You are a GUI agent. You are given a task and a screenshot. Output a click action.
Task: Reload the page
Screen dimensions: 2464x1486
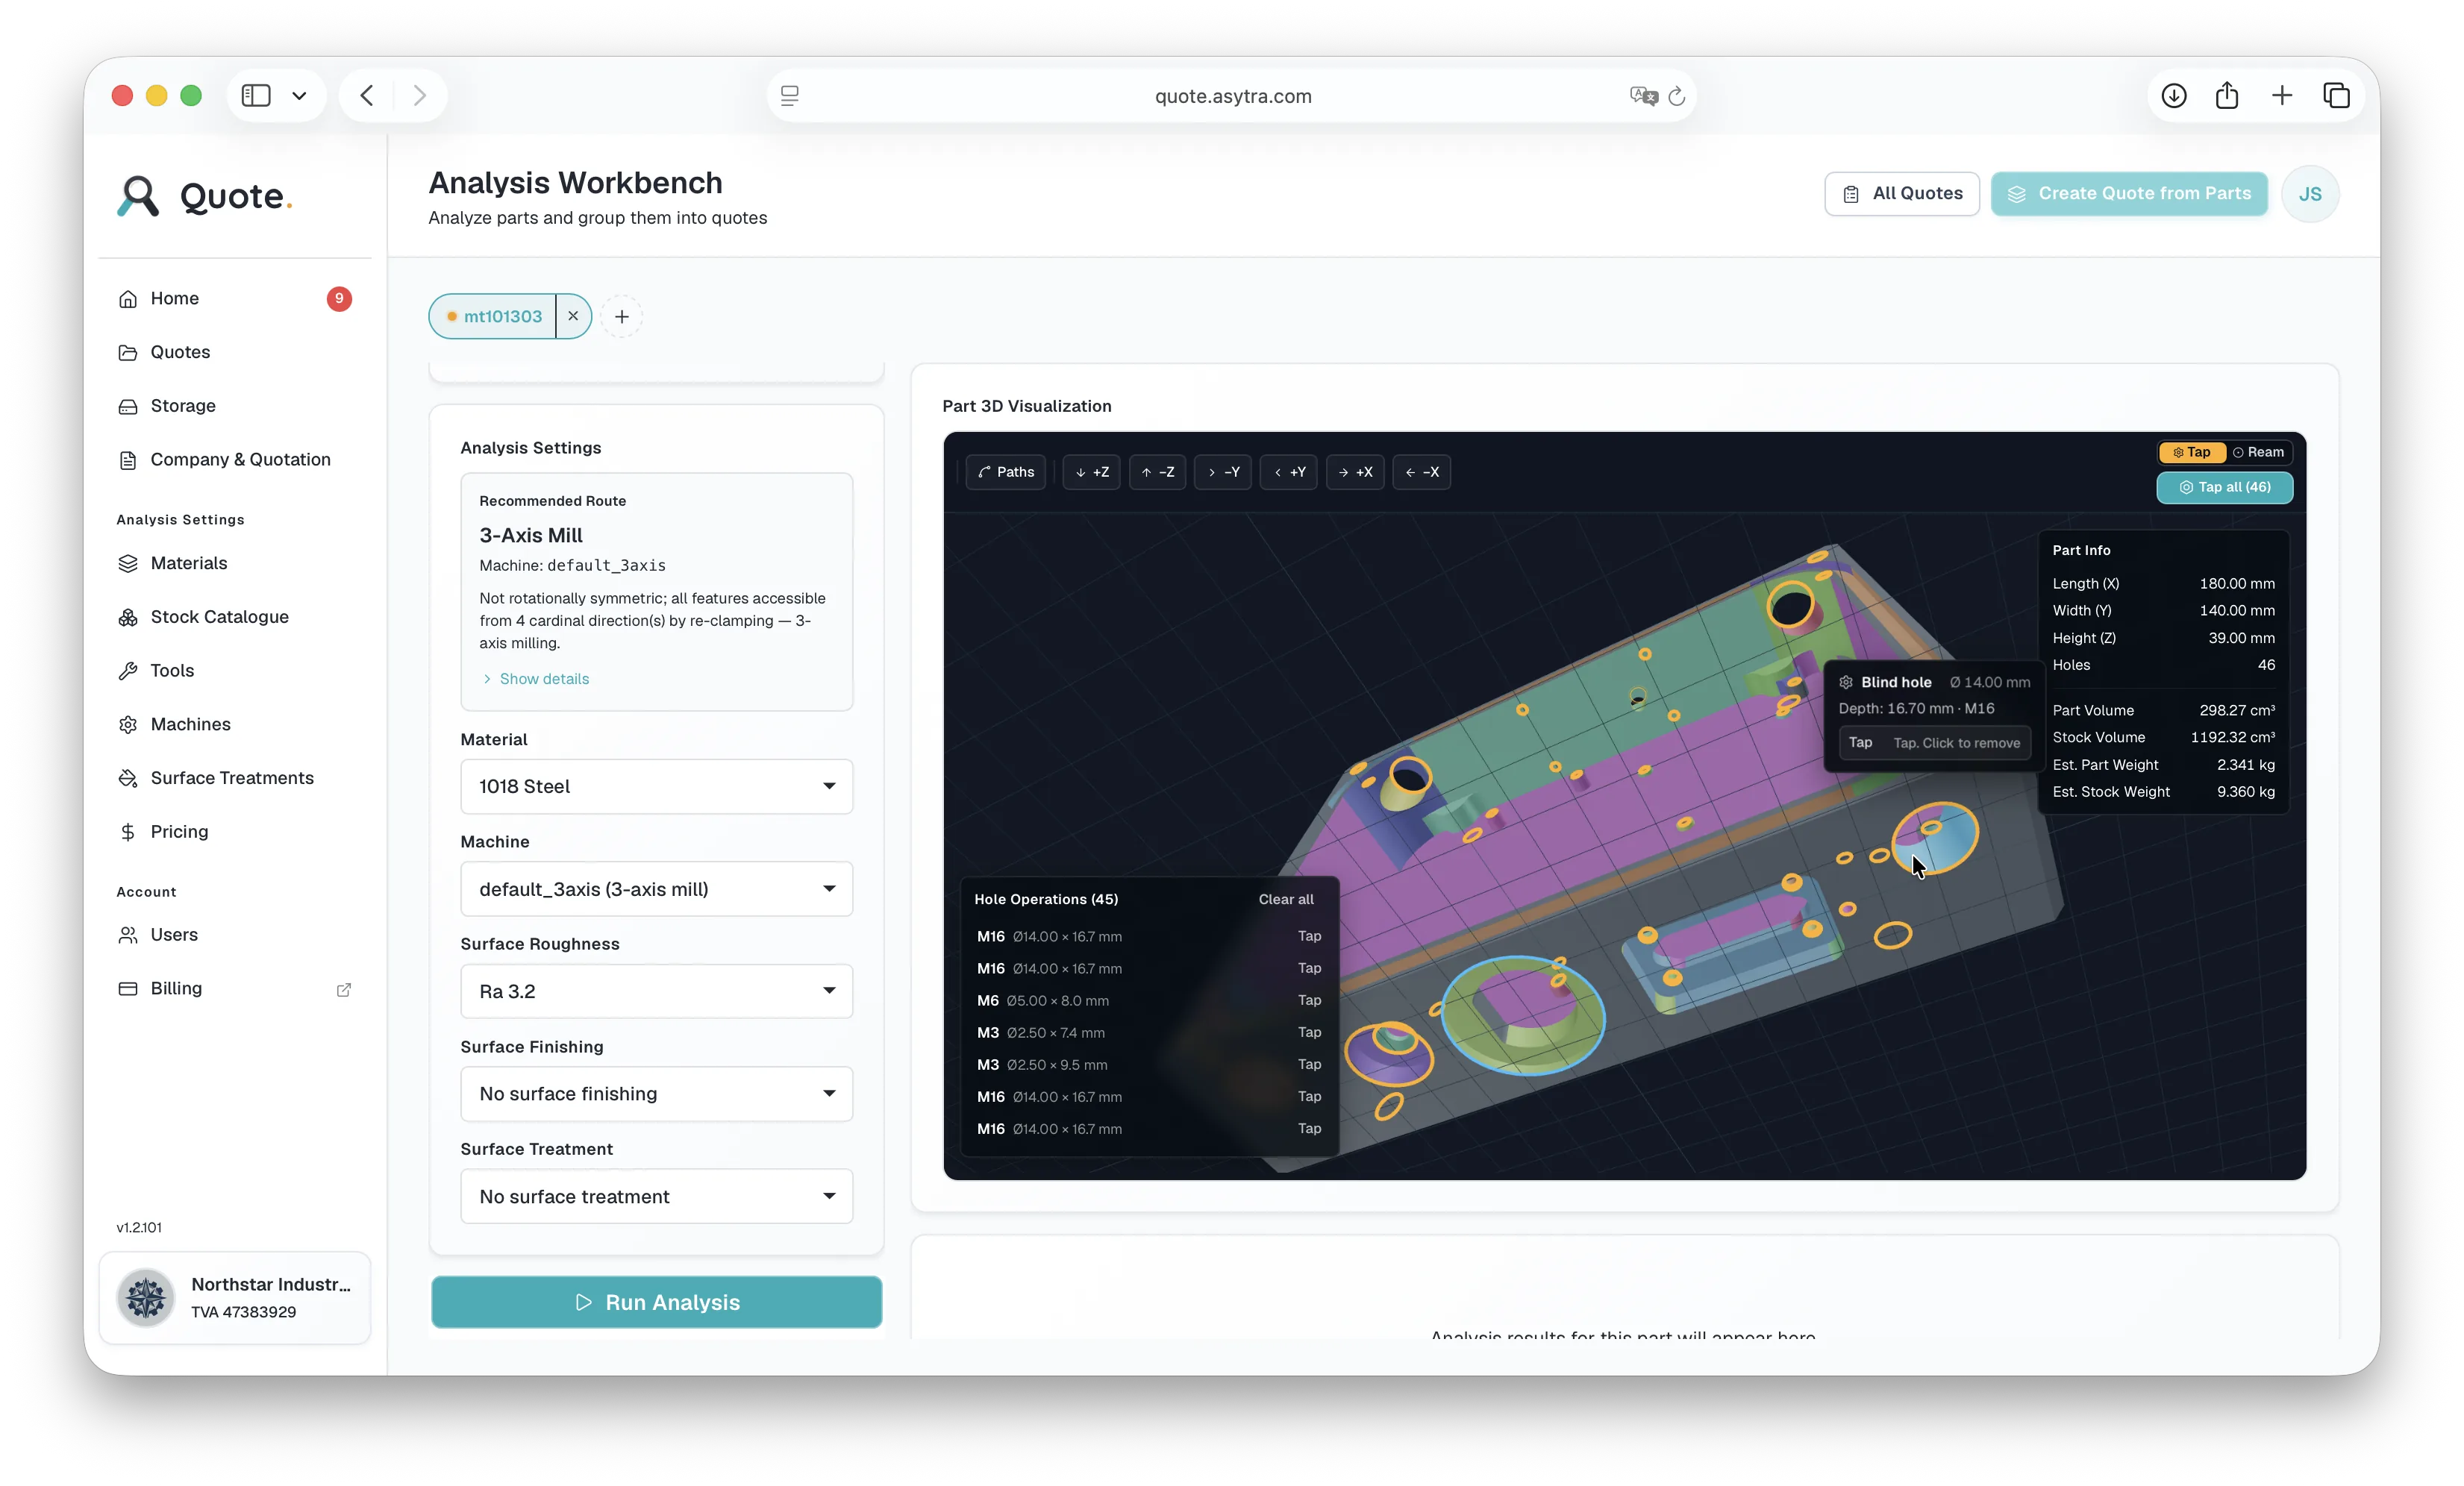[1677, 96]
